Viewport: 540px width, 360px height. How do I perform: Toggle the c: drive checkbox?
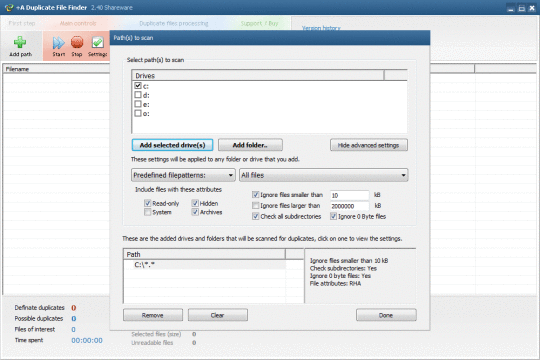138,85
